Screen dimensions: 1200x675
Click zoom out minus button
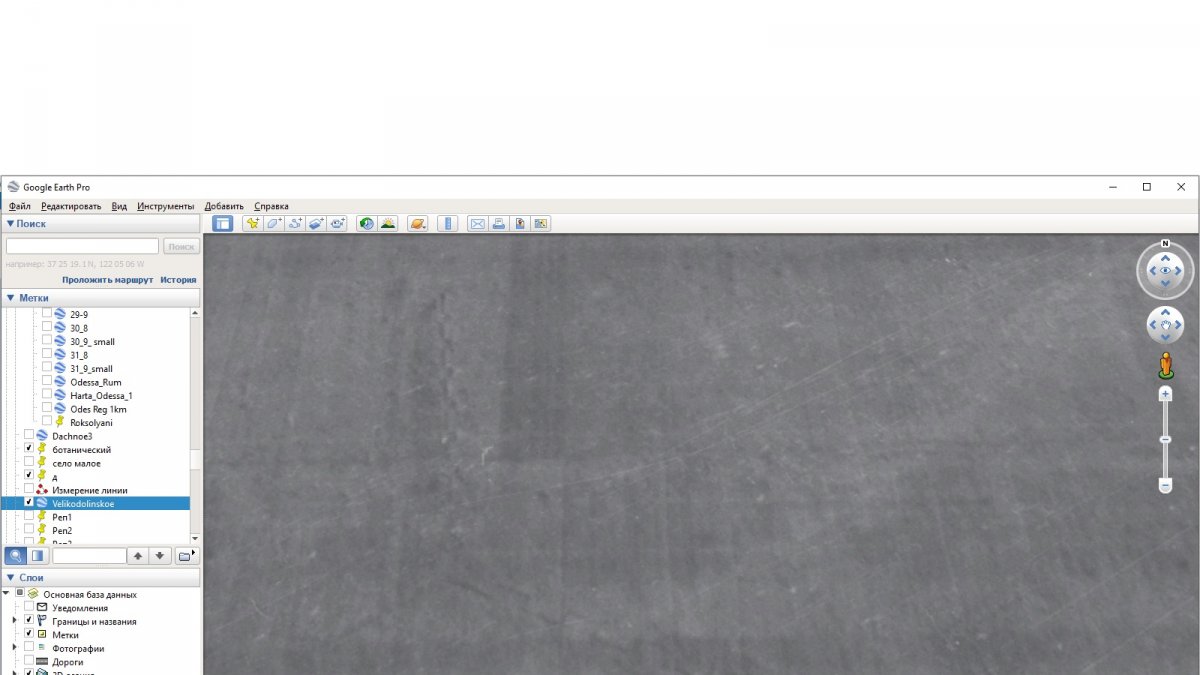coord(1165,485)
